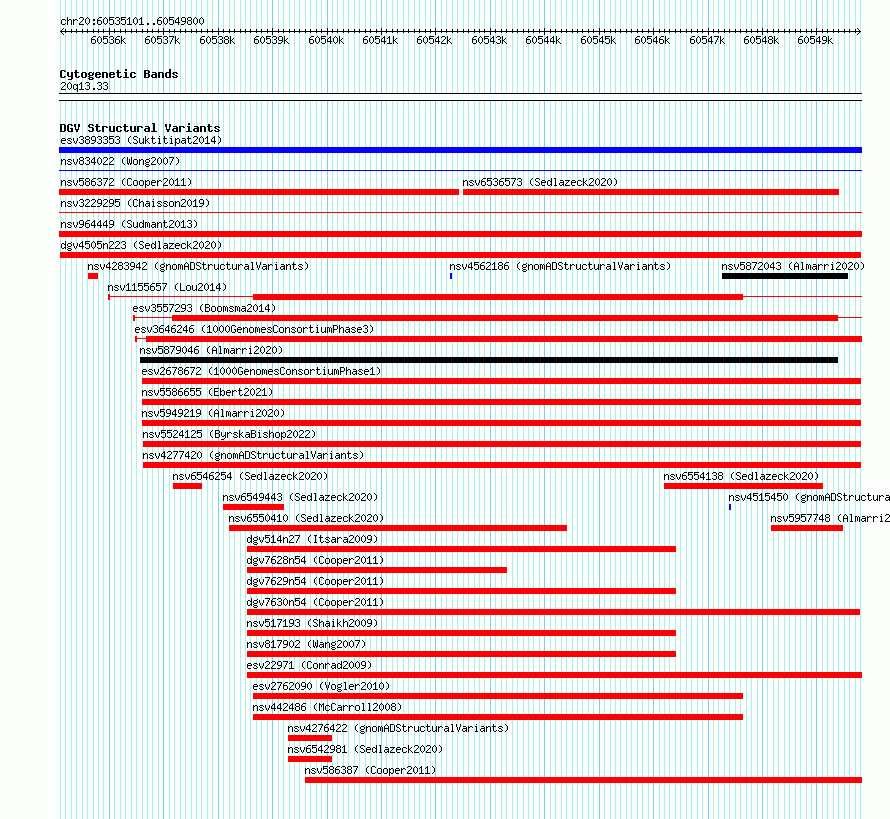Select esv2678672 (1000GenomesConsortiumPhase1) label

(261, 371)
